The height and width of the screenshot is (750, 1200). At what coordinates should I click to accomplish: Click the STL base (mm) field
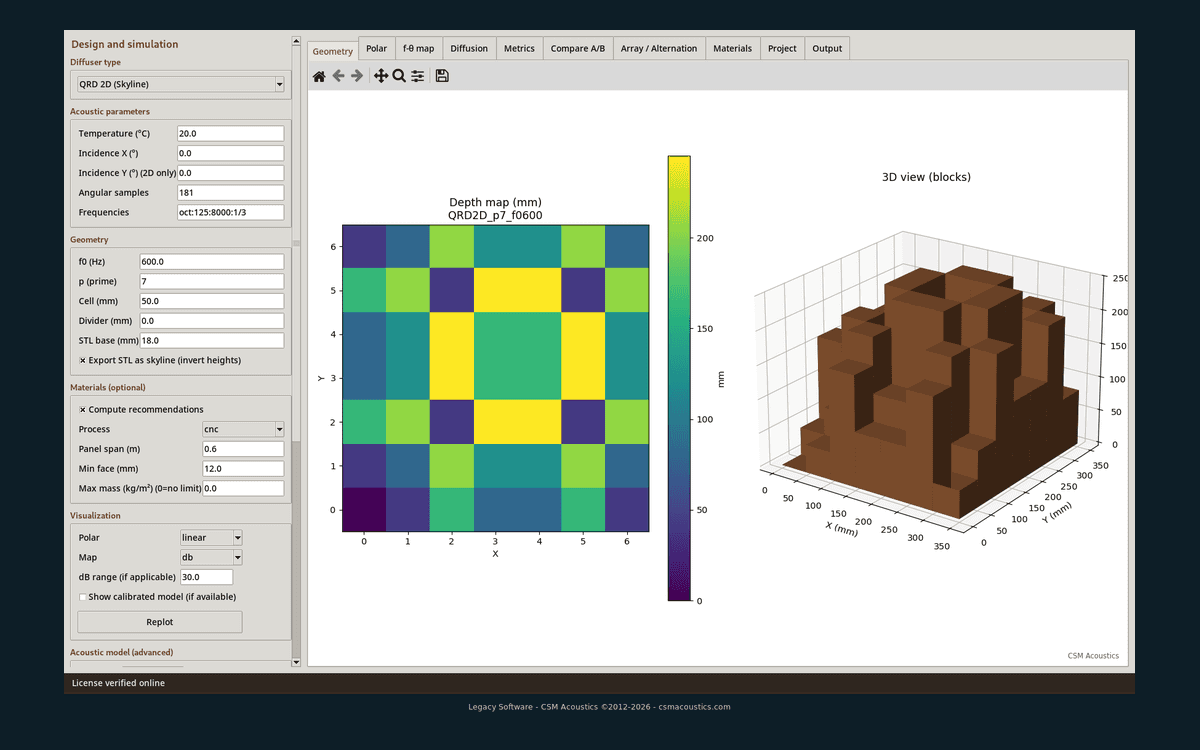coord(212,340)
